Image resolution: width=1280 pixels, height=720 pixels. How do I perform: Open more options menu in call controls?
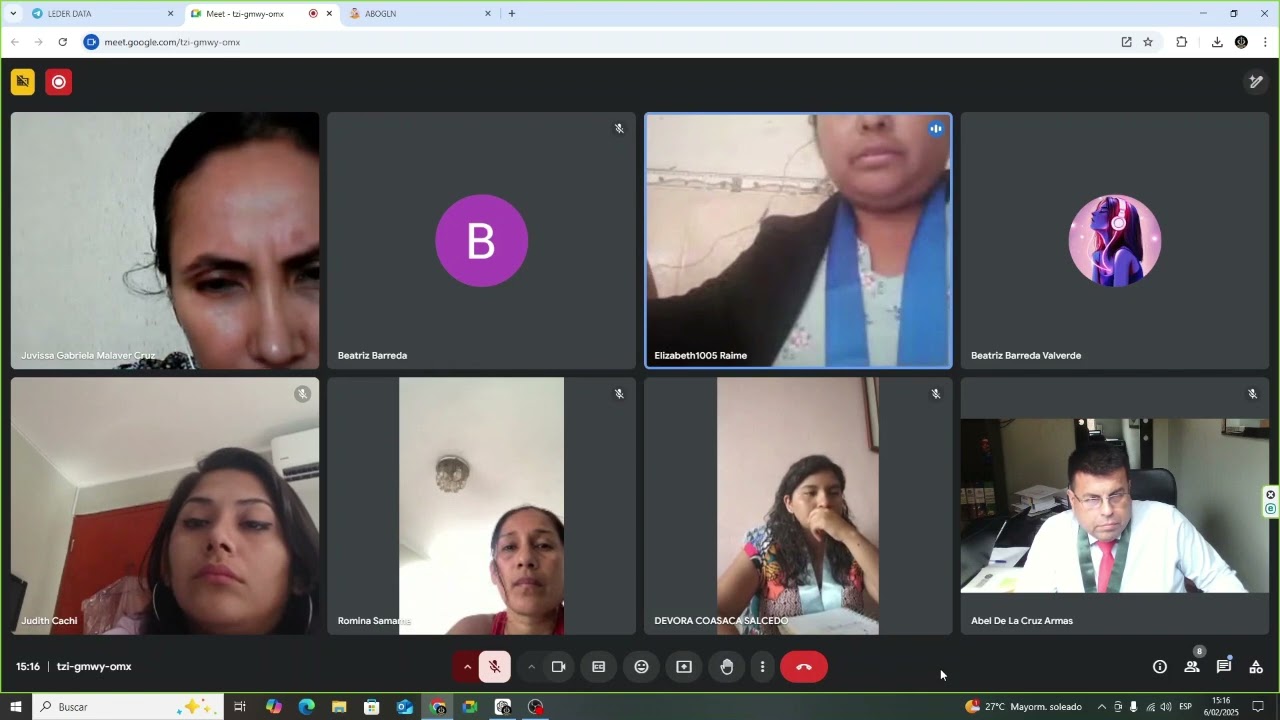coord(762,667)
